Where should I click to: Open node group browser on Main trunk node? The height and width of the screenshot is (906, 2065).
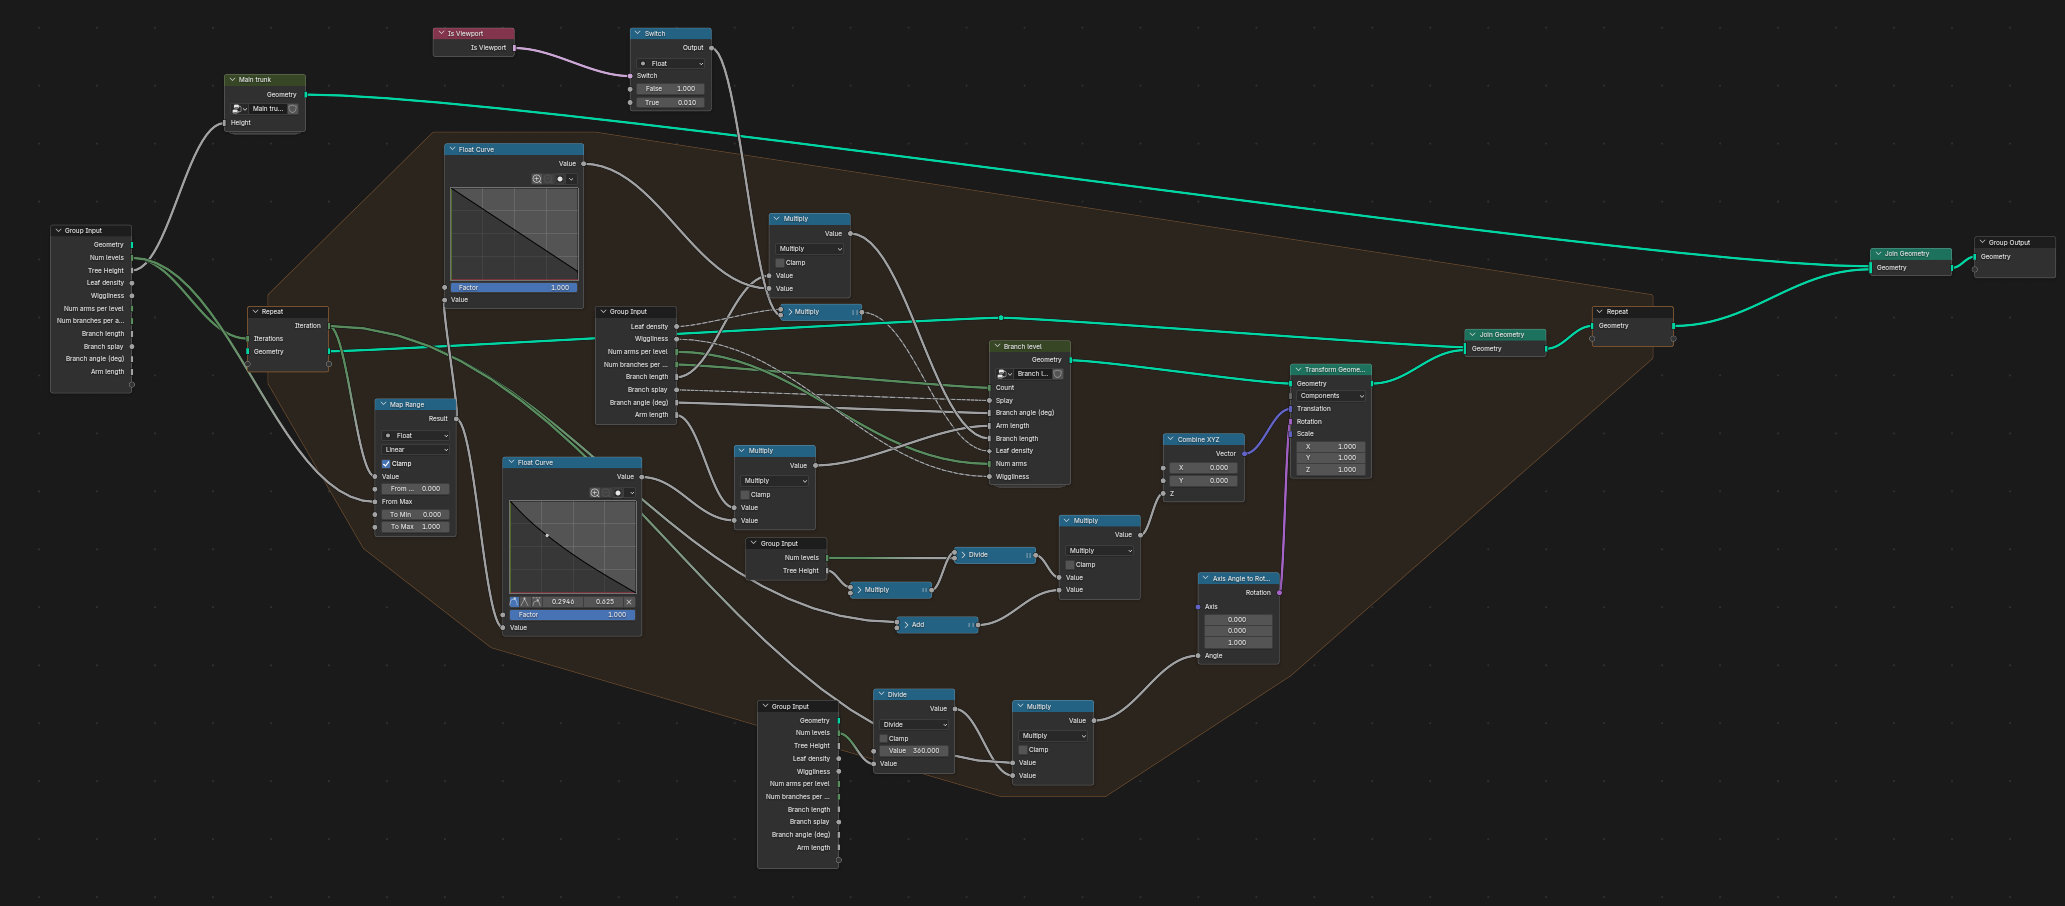tap(238, 109)
